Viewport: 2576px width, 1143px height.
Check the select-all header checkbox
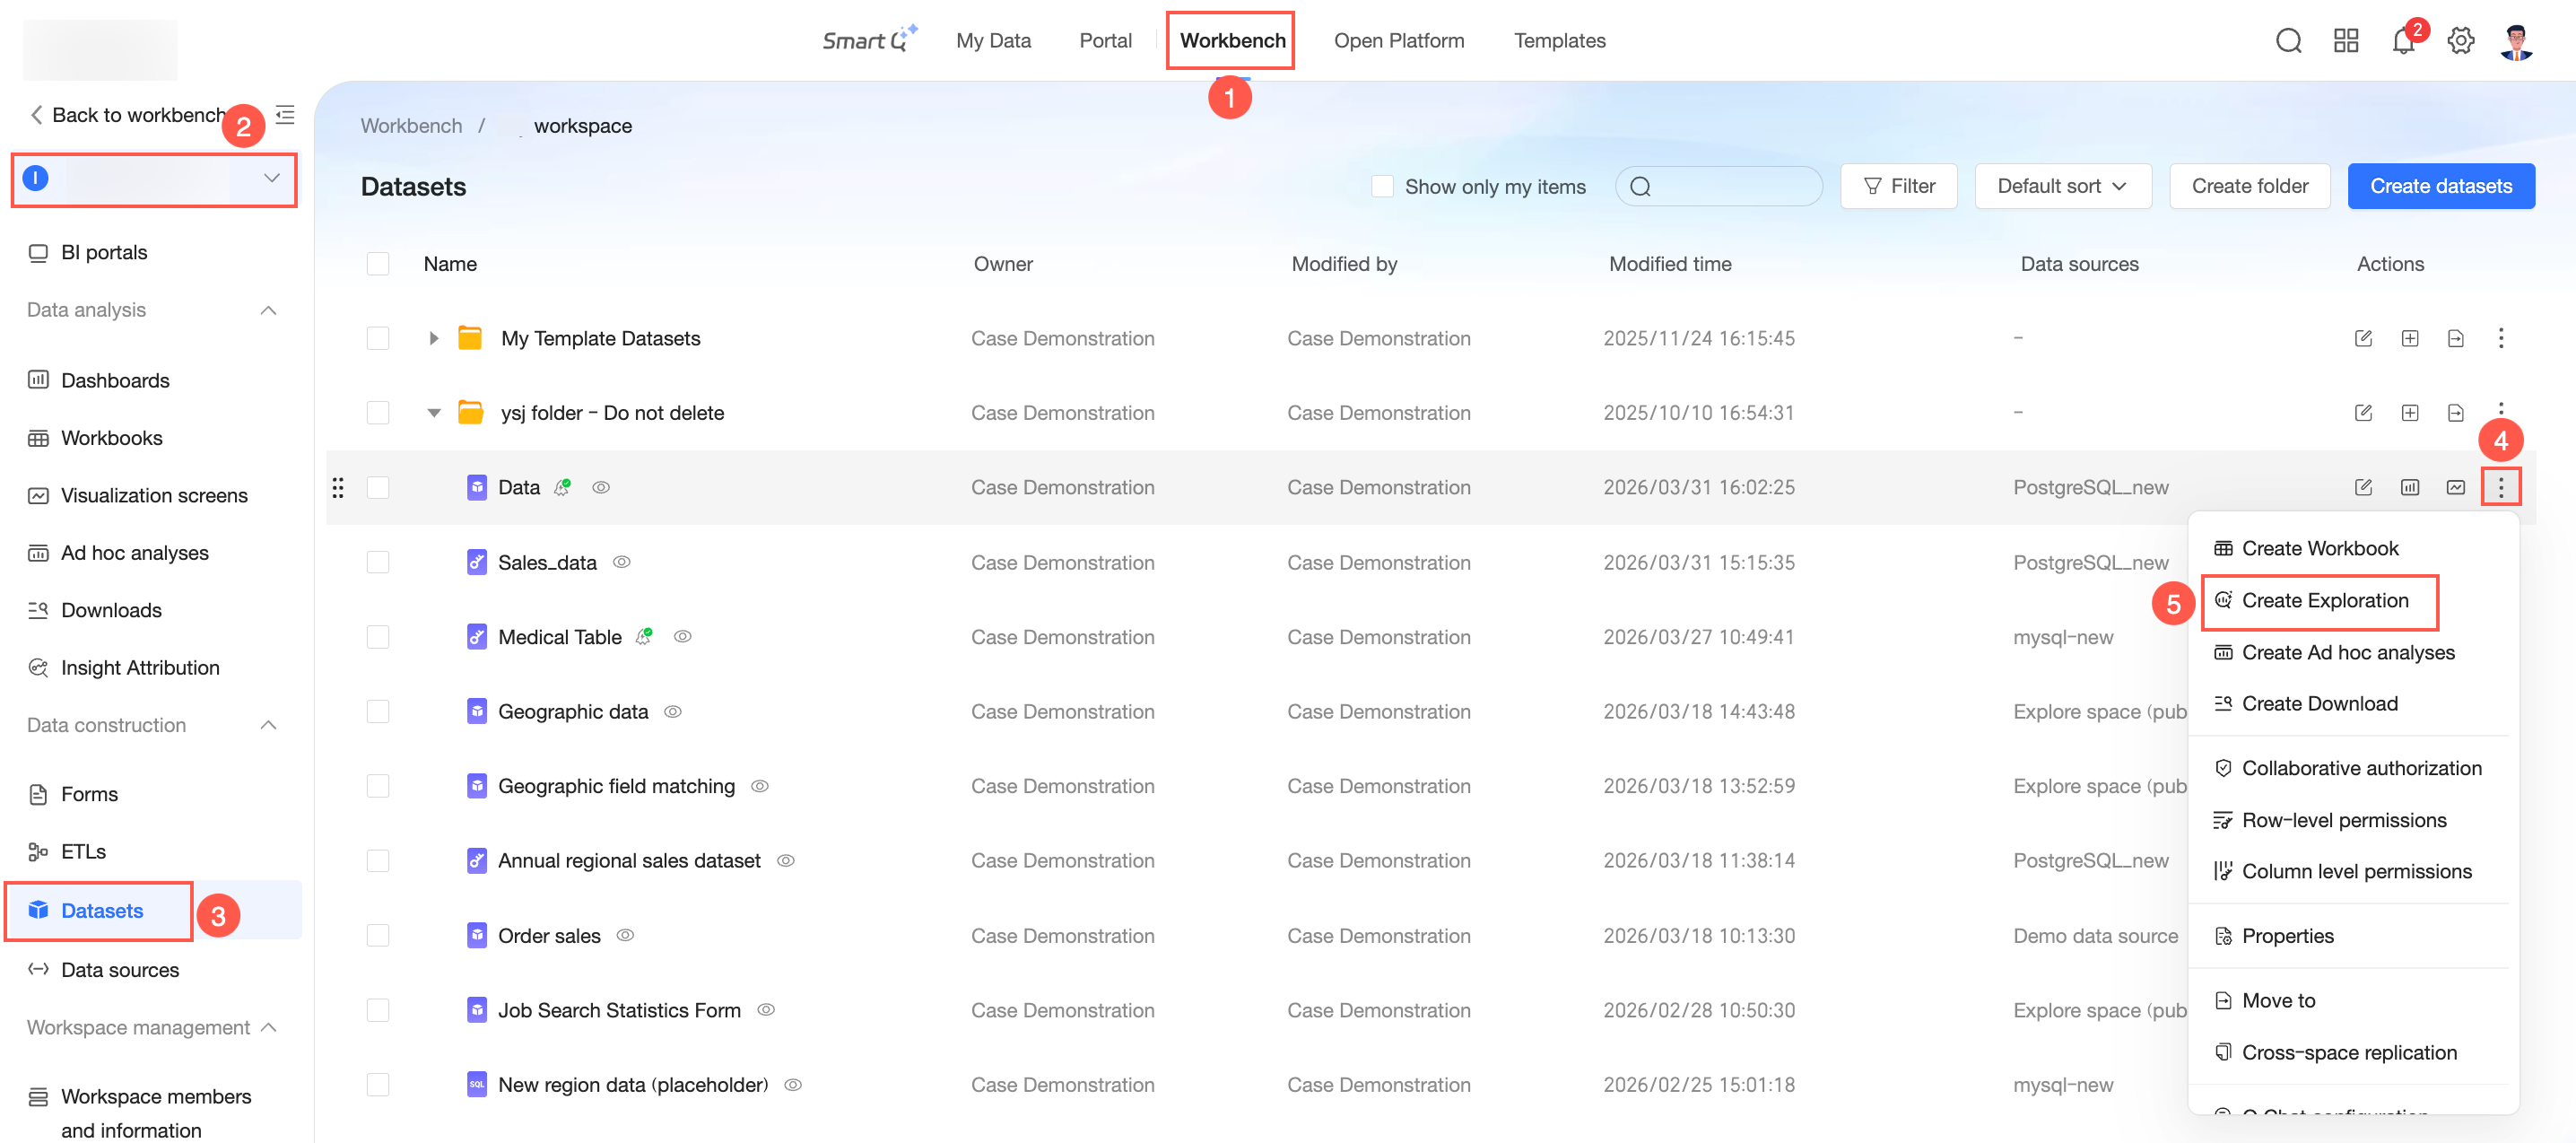click(x=378, y=264)
